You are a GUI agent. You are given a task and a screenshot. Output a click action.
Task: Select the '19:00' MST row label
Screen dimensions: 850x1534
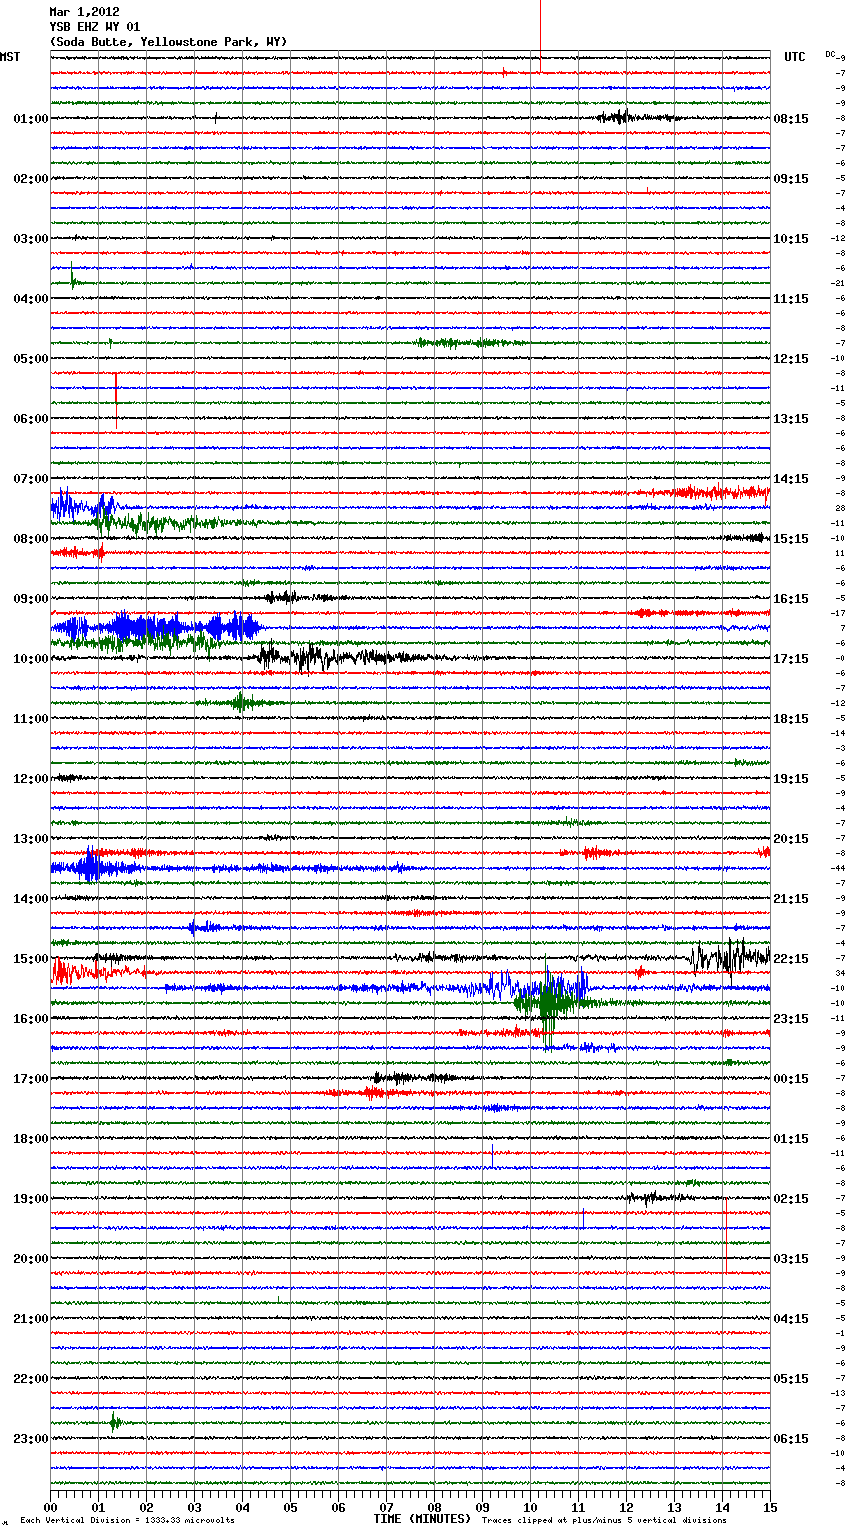31,1199
